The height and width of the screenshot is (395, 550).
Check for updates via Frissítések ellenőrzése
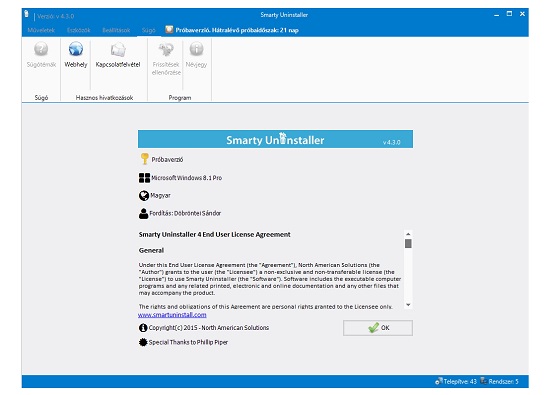pyautogui.click(x=166, y=49)
